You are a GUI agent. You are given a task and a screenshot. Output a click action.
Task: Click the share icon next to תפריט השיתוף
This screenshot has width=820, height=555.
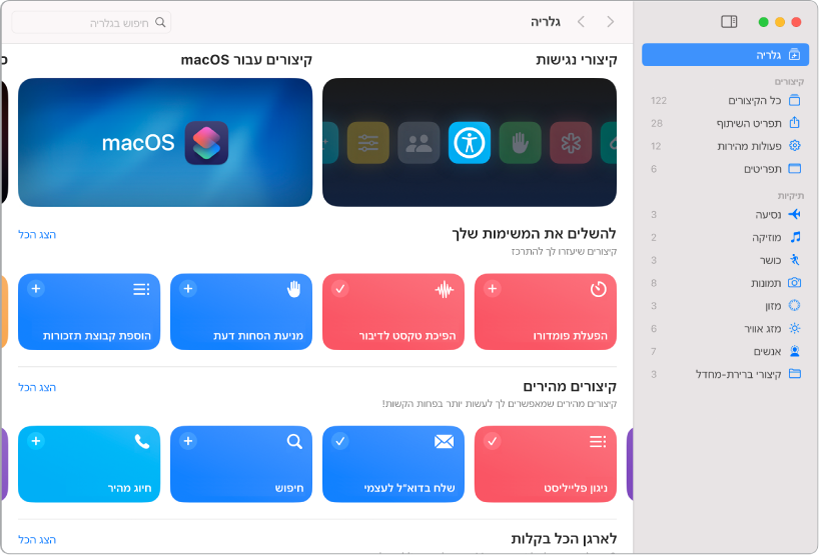pos(794,122)
